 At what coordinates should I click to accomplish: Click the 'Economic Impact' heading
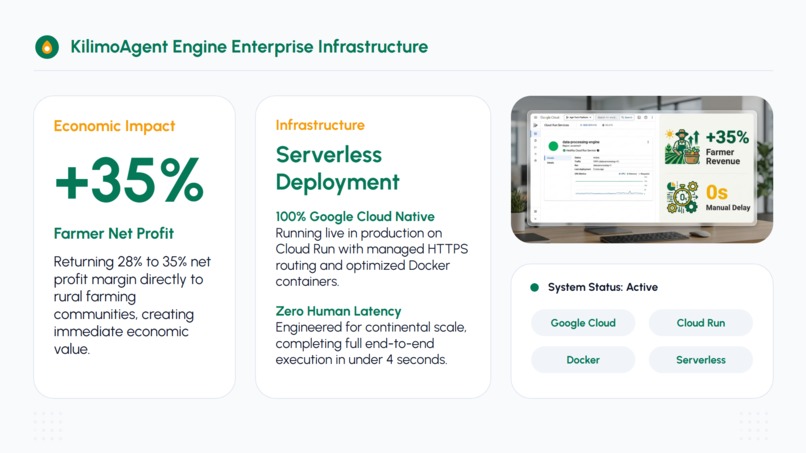coord(114,126)
